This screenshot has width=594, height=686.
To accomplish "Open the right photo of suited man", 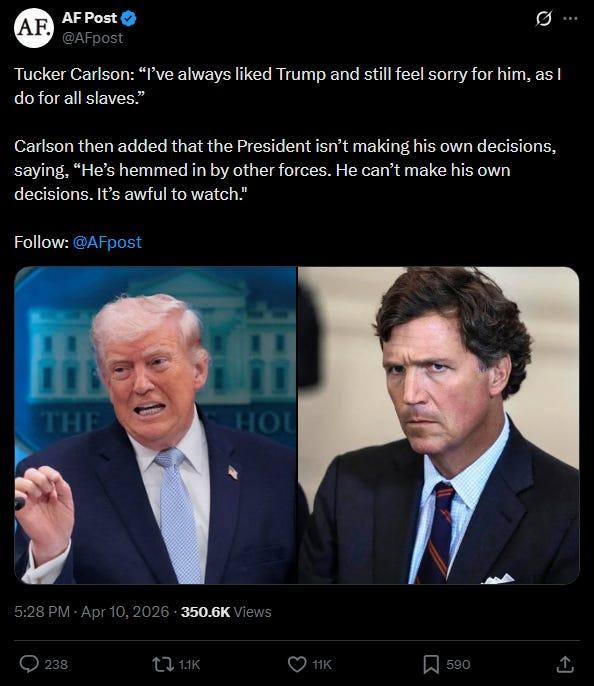I will coord(439,425).
